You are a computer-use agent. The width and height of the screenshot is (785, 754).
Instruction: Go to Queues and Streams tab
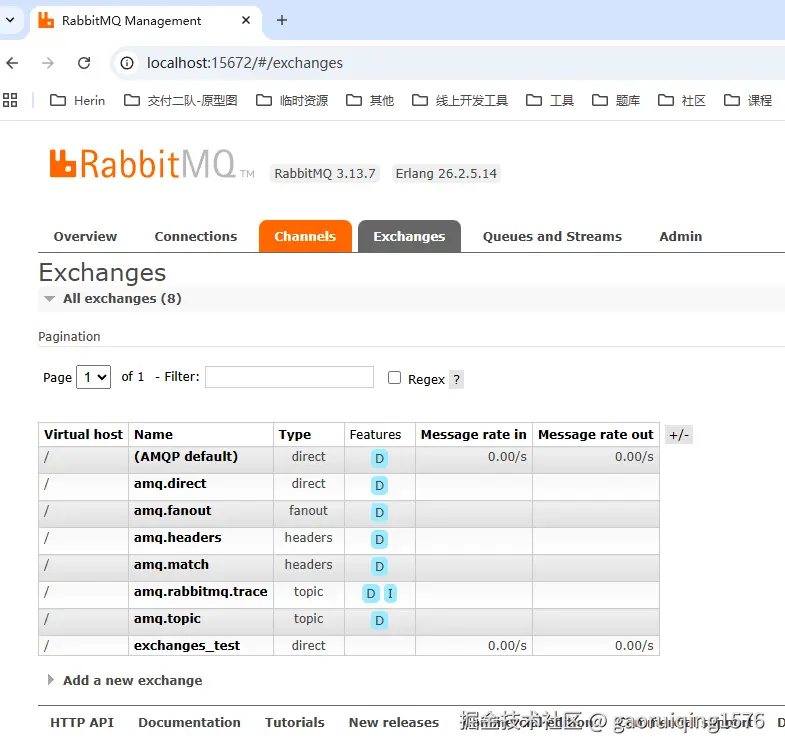(552, 236)
